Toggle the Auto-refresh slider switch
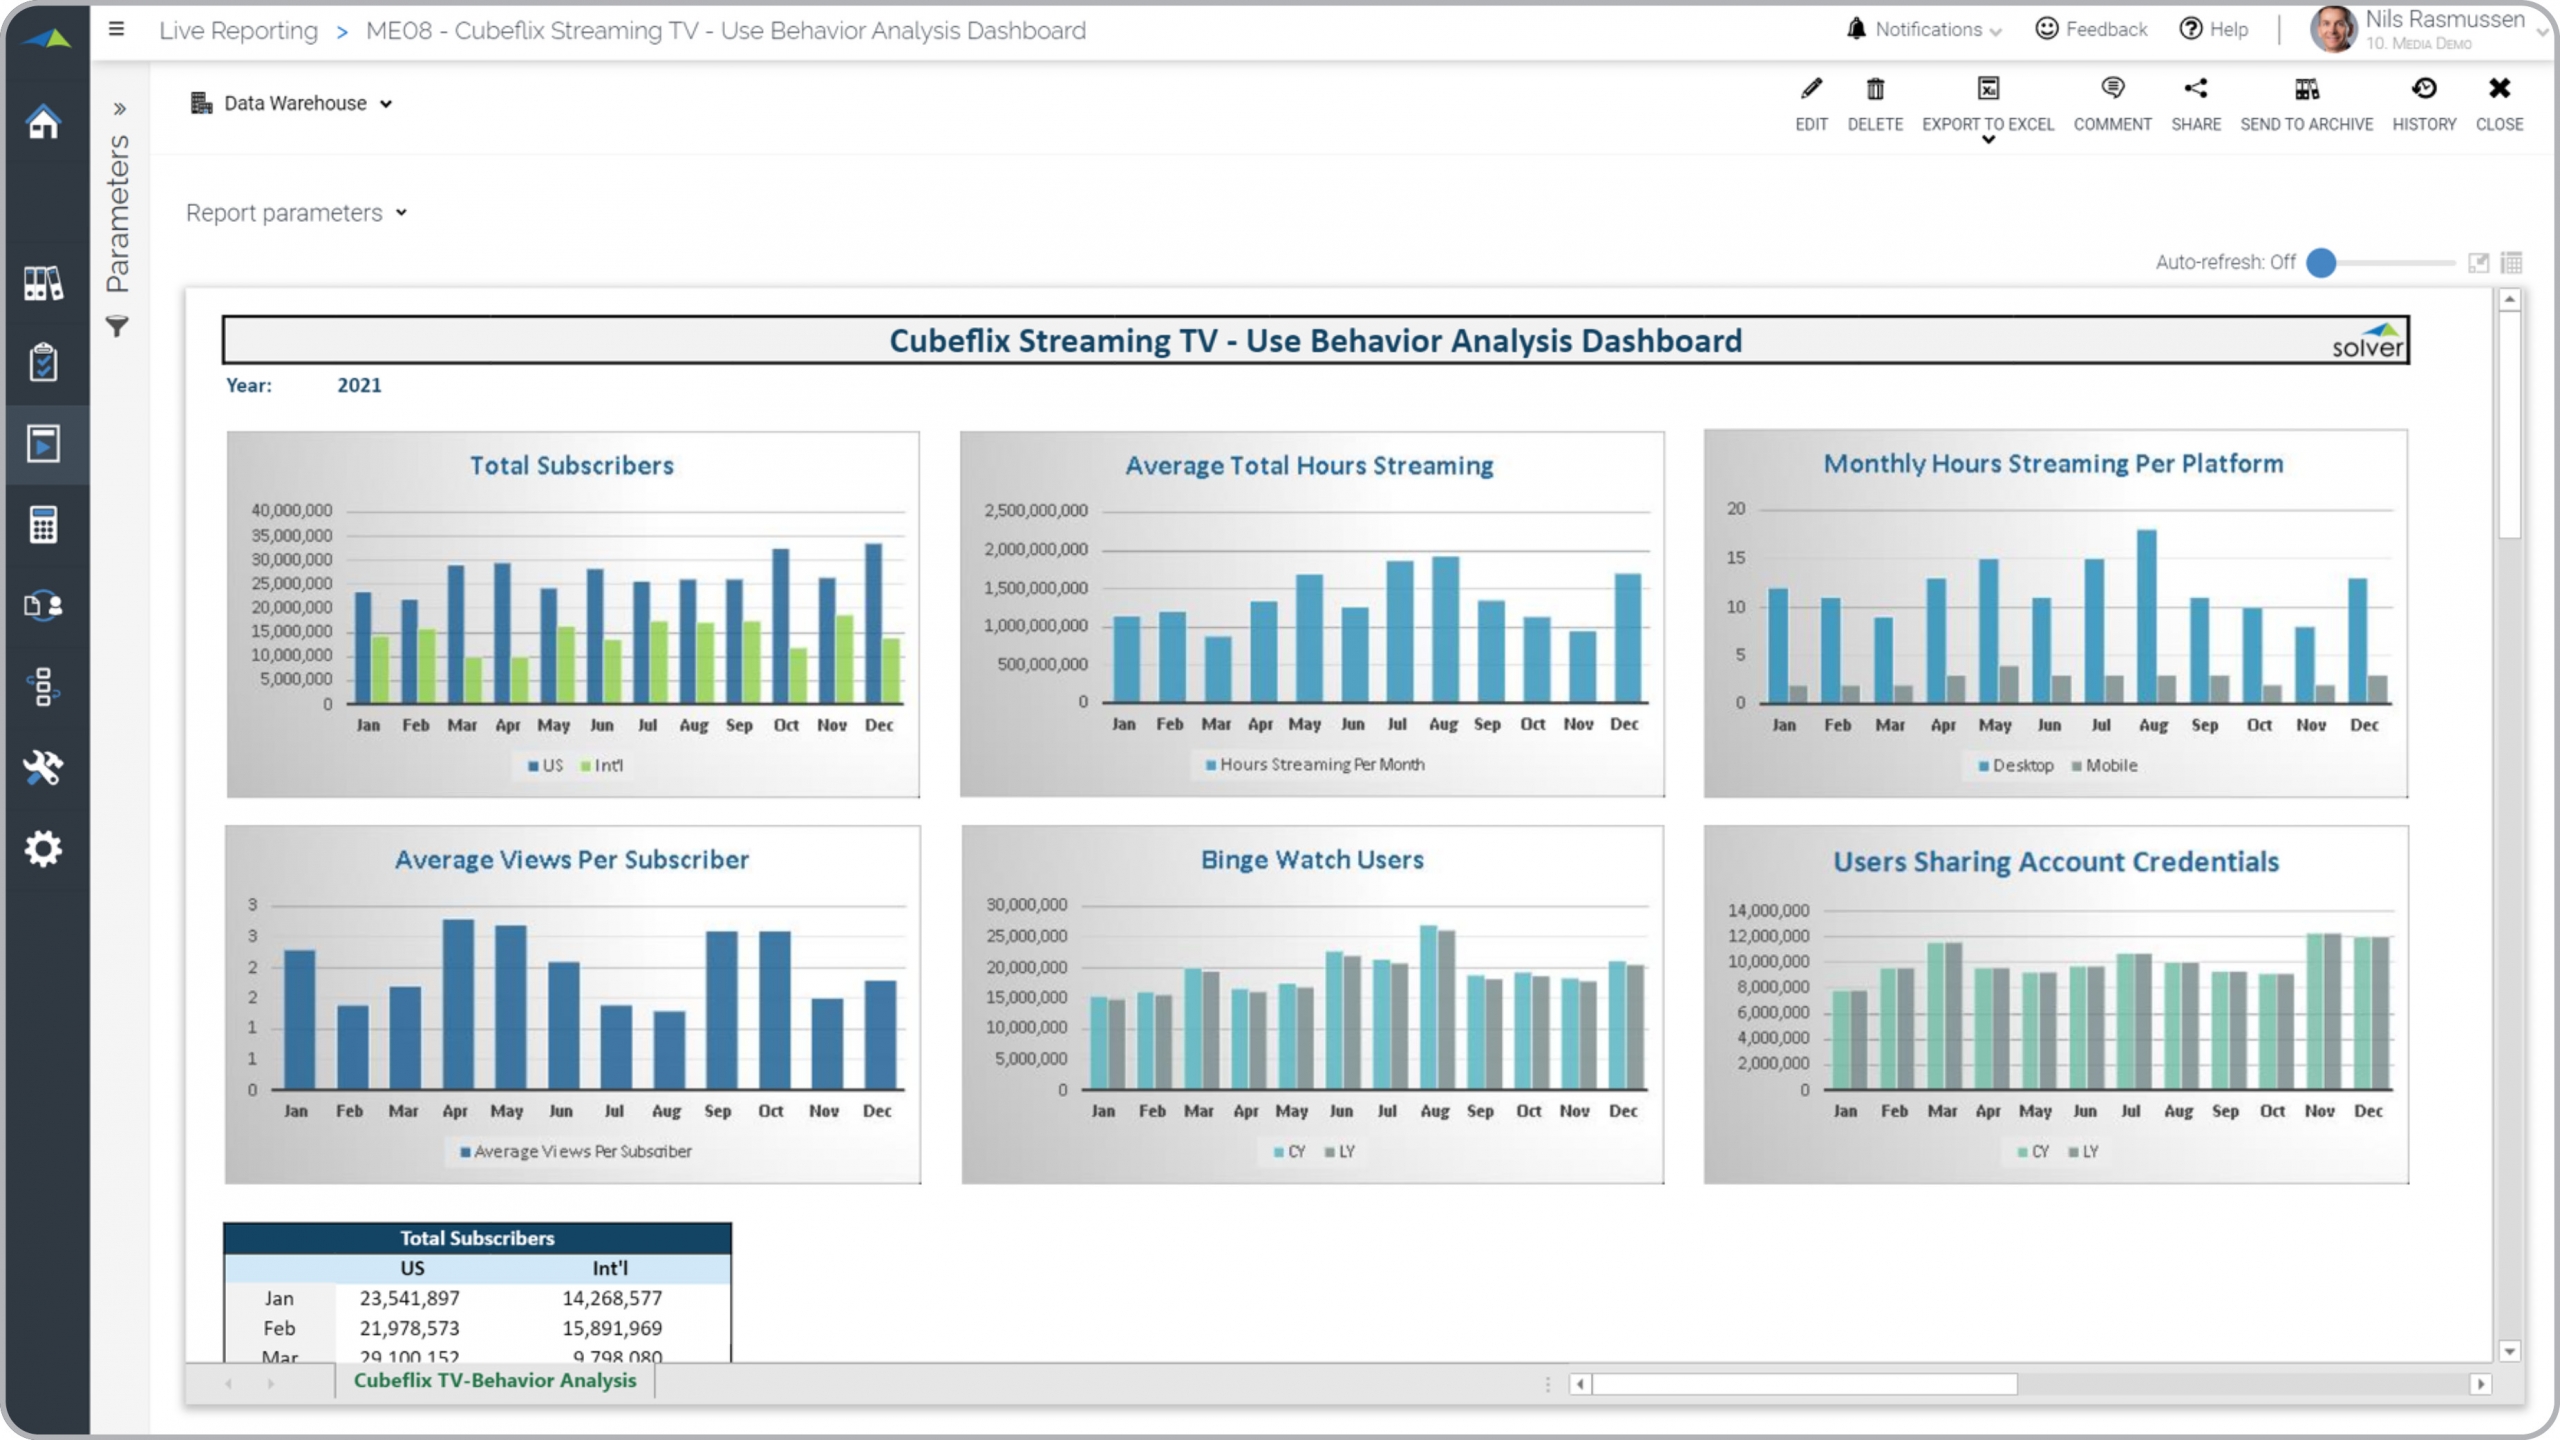Screen dimensions: 2560x1440 coord(2321,262)
